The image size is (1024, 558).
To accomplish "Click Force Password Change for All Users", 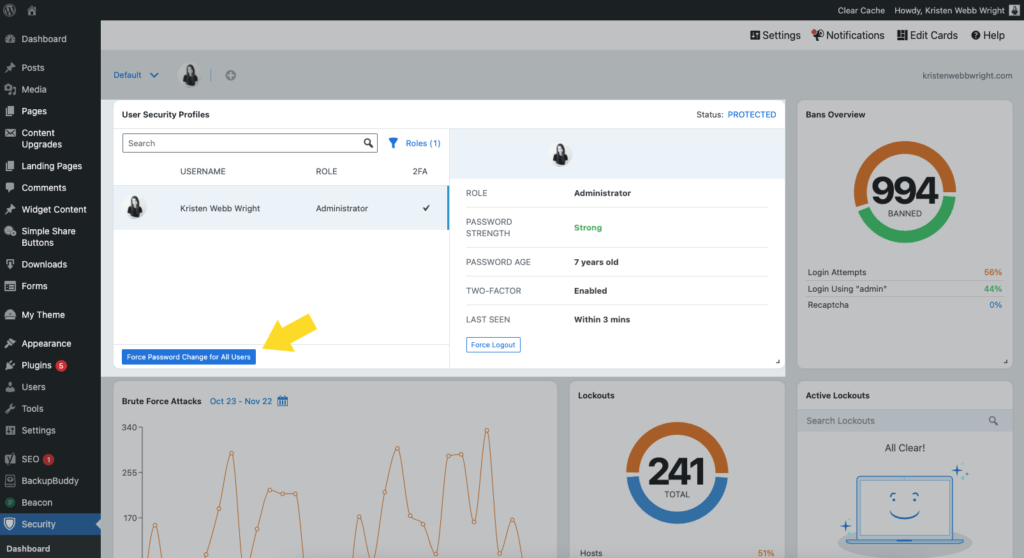I will 189,357.
